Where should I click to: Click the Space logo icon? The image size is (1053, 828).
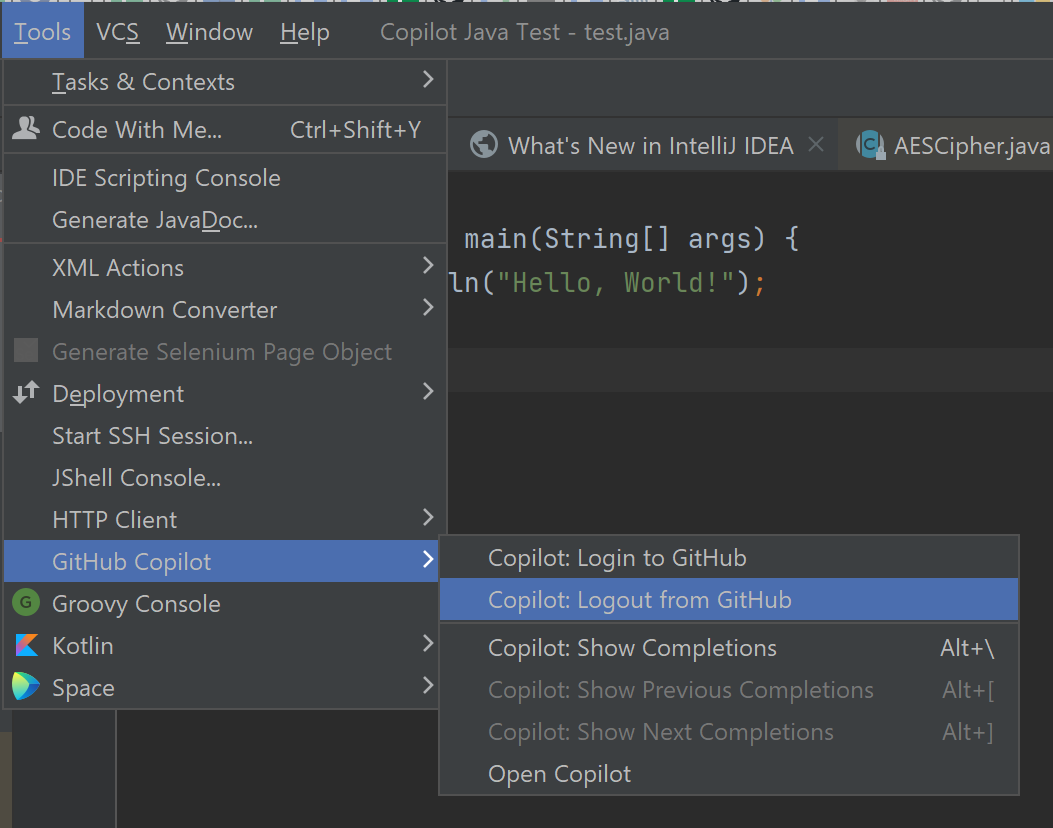26,686
